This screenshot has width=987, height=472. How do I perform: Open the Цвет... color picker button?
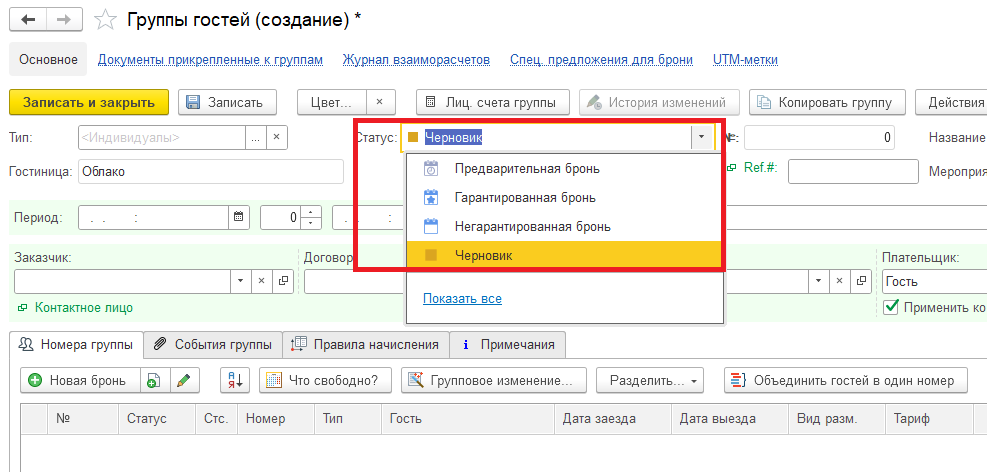click(x=331, y=103)
